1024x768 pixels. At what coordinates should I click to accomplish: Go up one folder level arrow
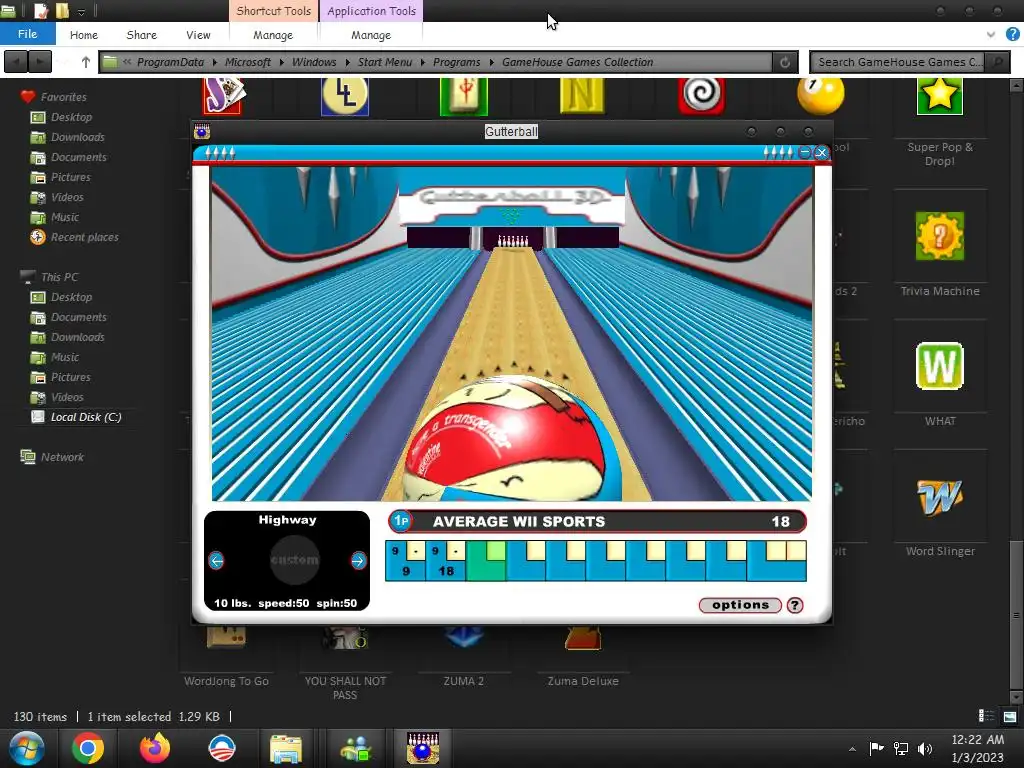click(x=86, y=62)
